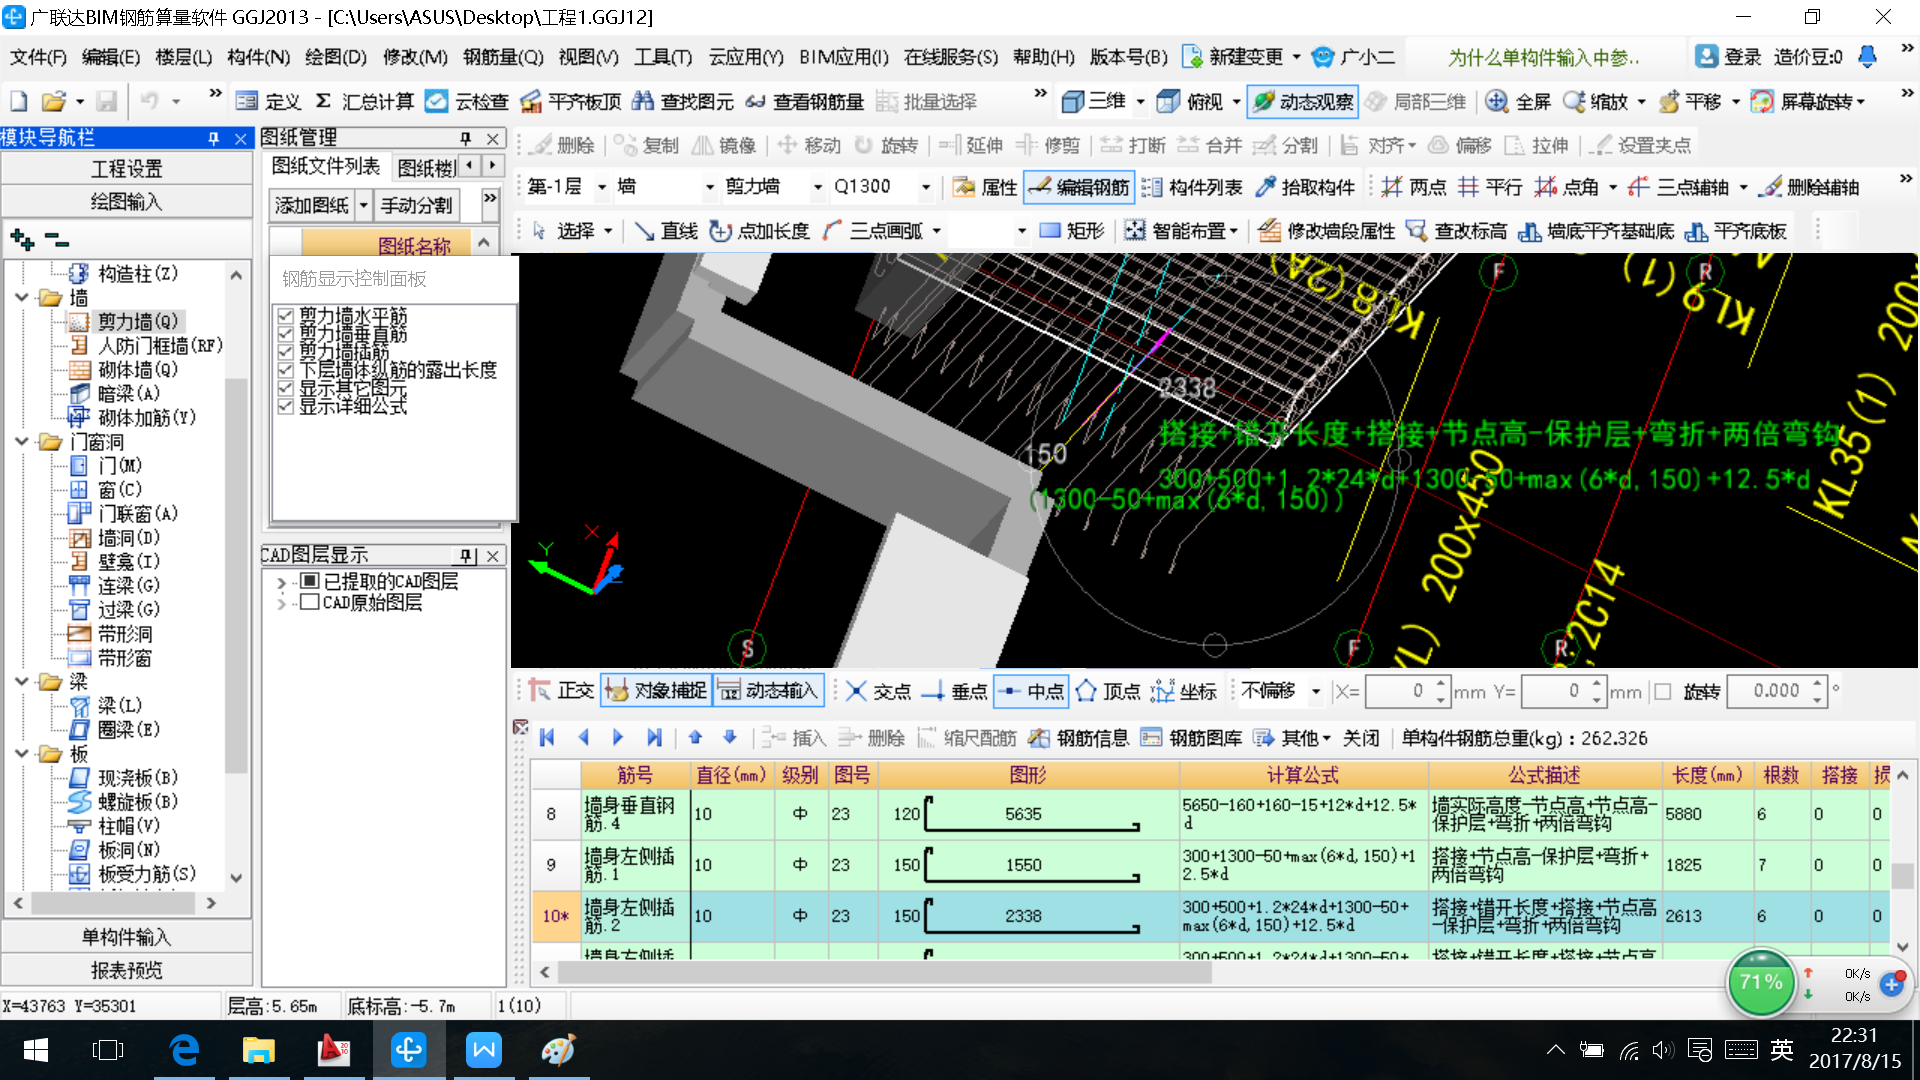
Task: Open the Q1300 component dropdown
Action: click(925, 187)
